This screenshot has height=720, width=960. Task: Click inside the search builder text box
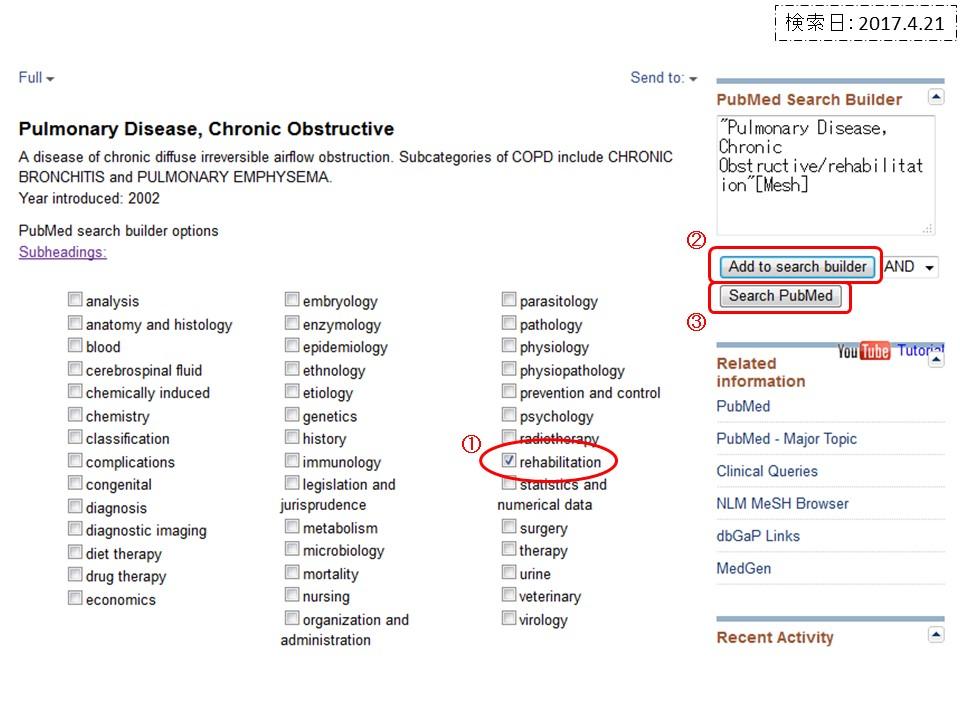point(825,175)
